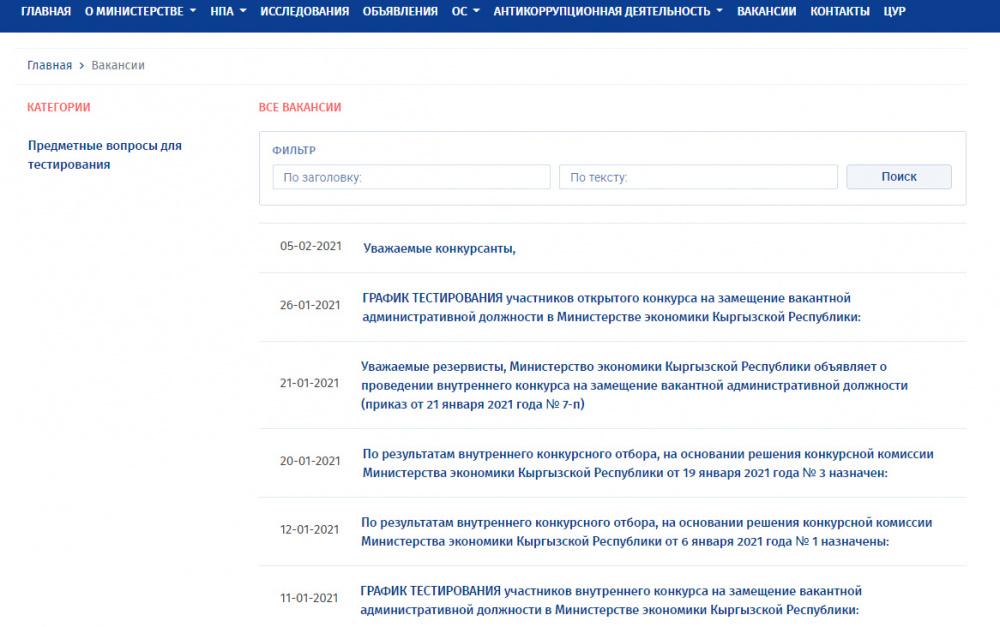Go to ОБЪЯВЛЕНИЯ in navigation bar

click(400, 11)
